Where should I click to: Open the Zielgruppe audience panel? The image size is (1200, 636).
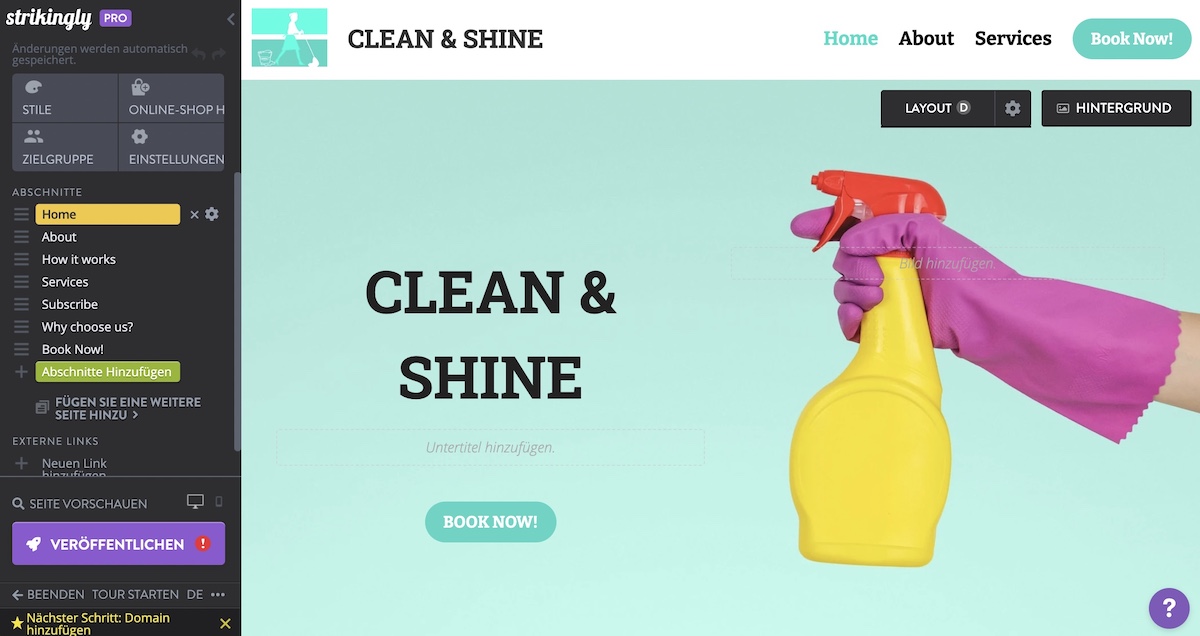tap(65, 147)
